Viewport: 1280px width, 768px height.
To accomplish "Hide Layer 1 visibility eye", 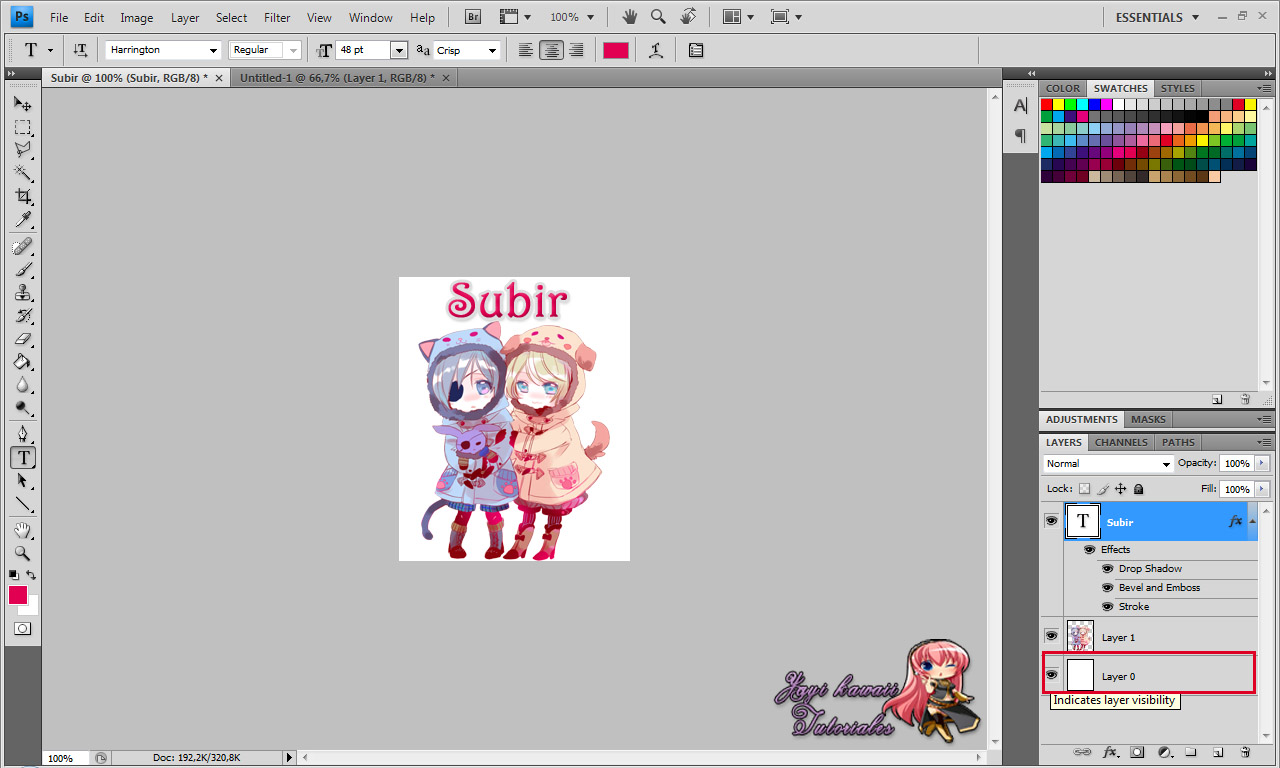I will (1051, 636).
